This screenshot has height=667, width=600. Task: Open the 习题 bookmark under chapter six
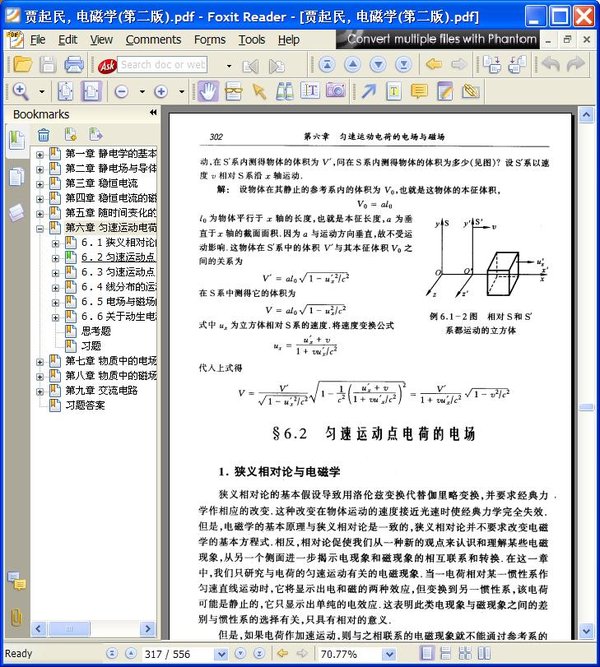click(91, 346)
